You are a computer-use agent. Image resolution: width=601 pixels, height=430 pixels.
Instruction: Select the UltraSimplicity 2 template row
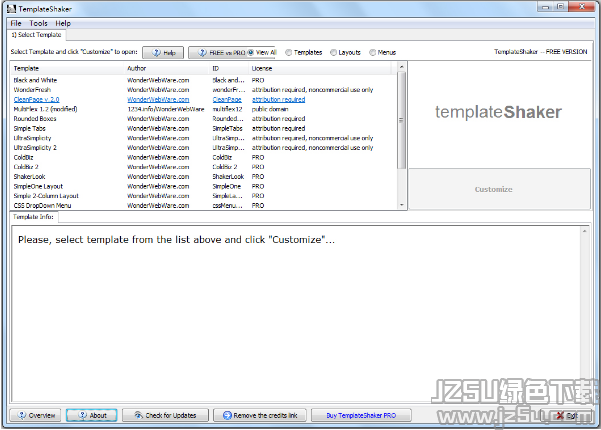(x=204, y=148)
